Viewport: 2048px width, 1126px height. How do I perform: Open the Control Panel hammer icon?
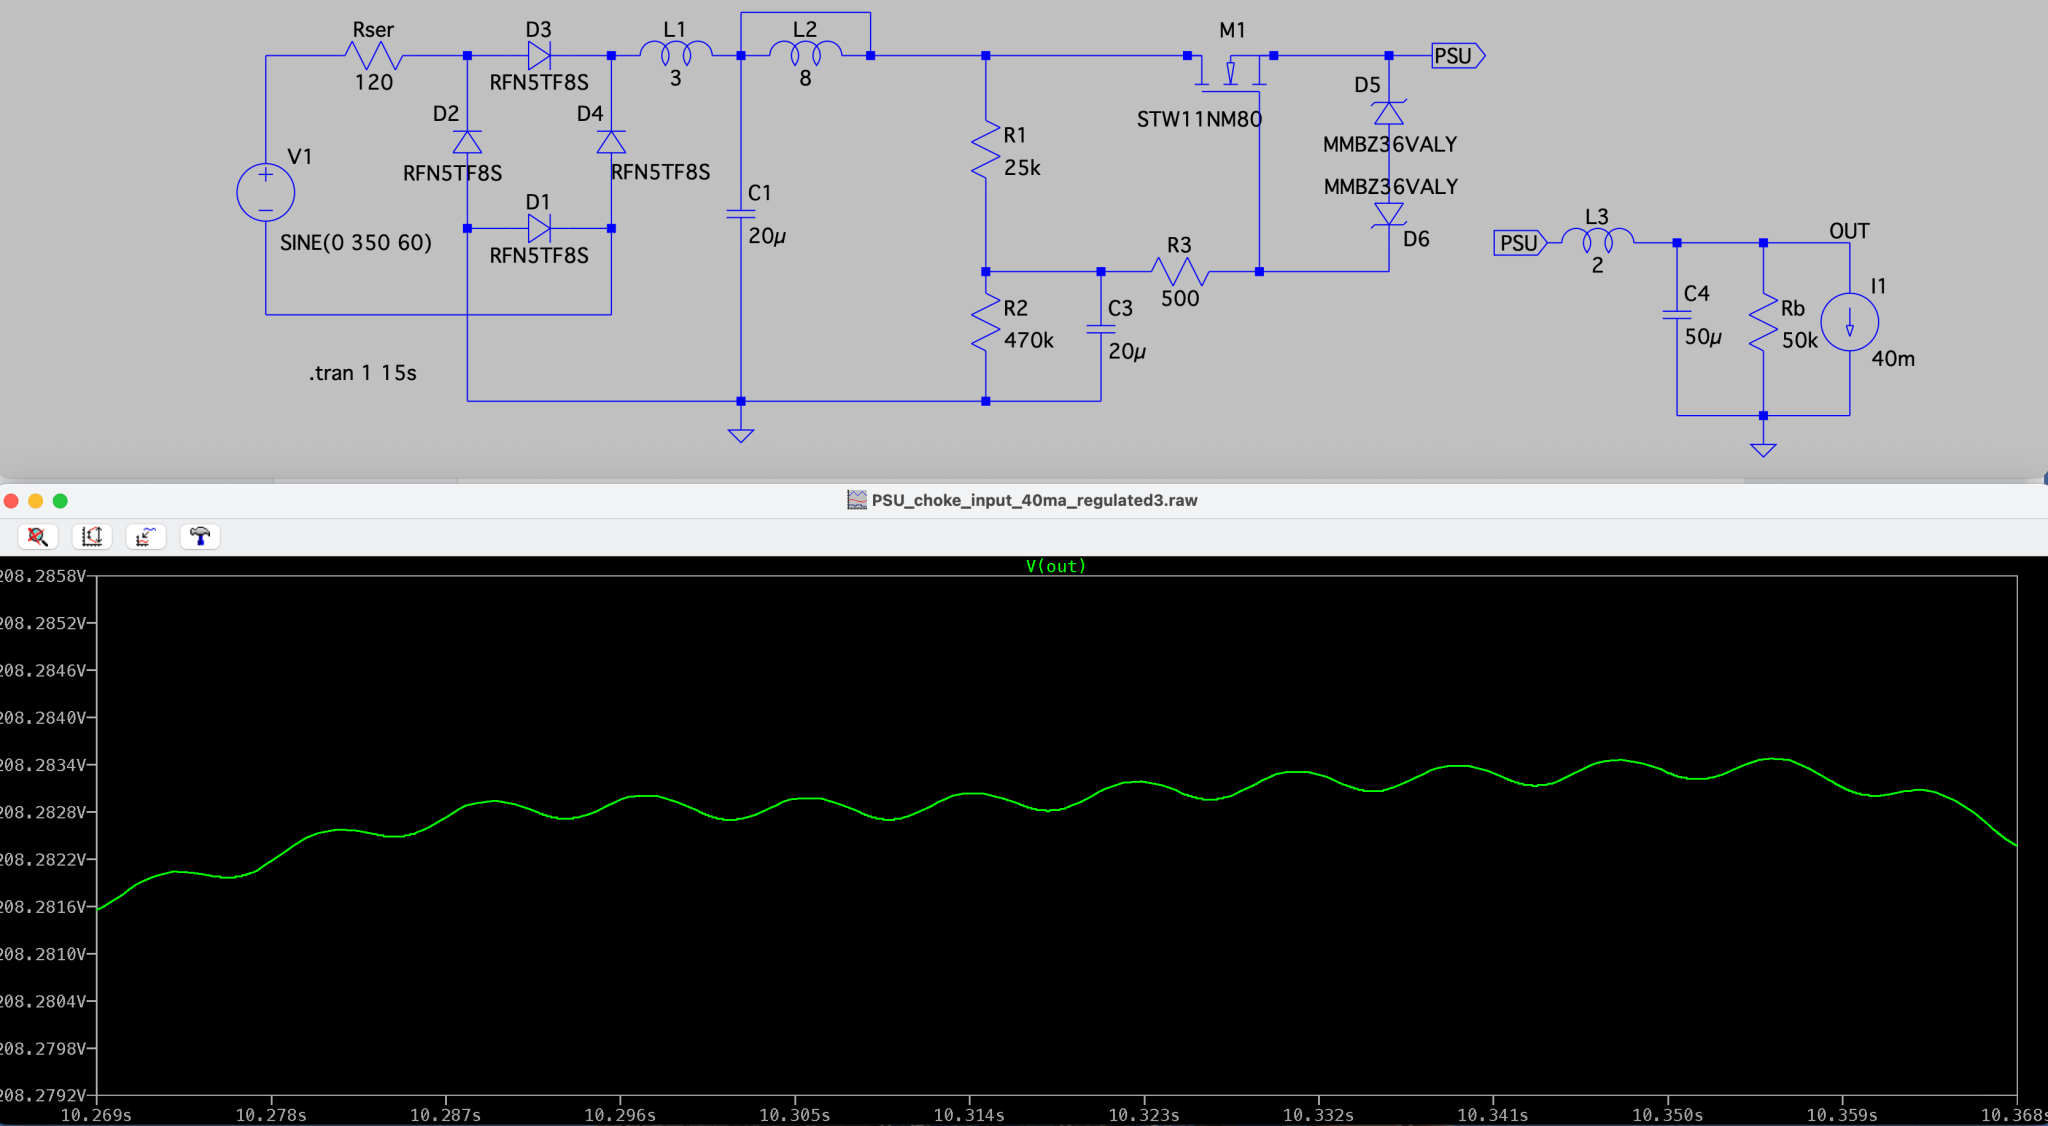point(200,537)
